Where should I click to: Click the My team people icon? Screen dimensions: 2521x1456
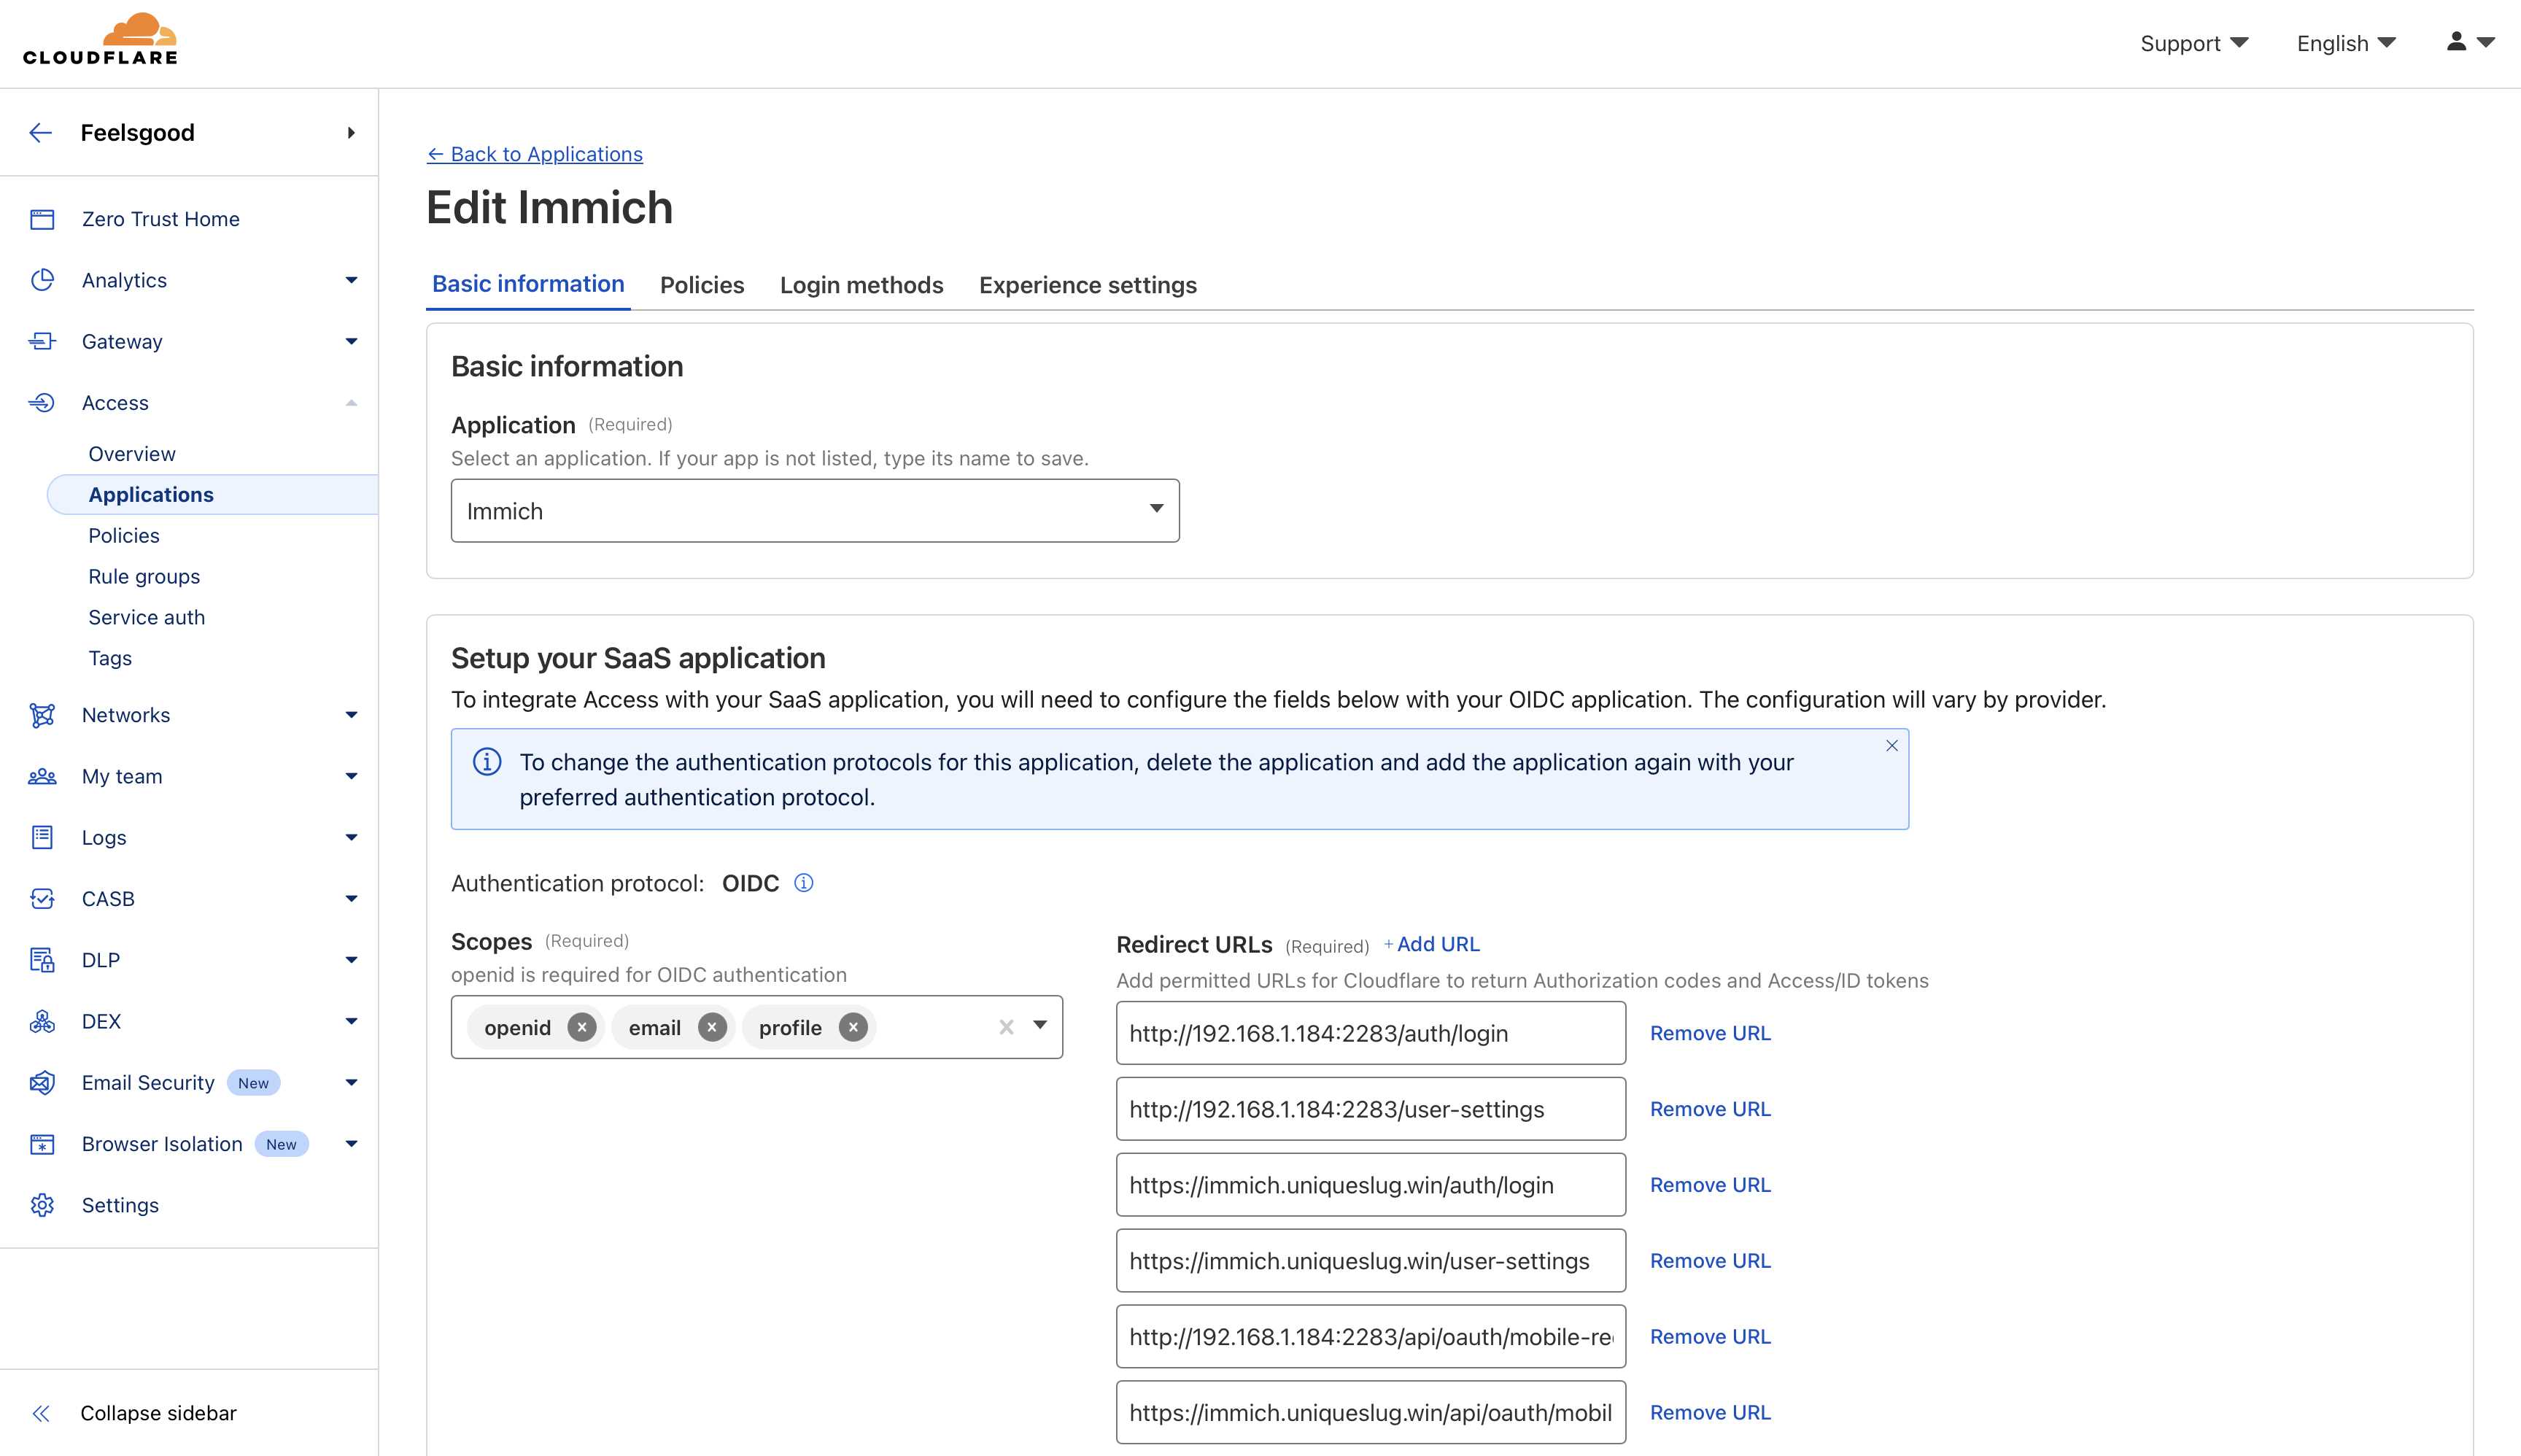pos(42,776)
